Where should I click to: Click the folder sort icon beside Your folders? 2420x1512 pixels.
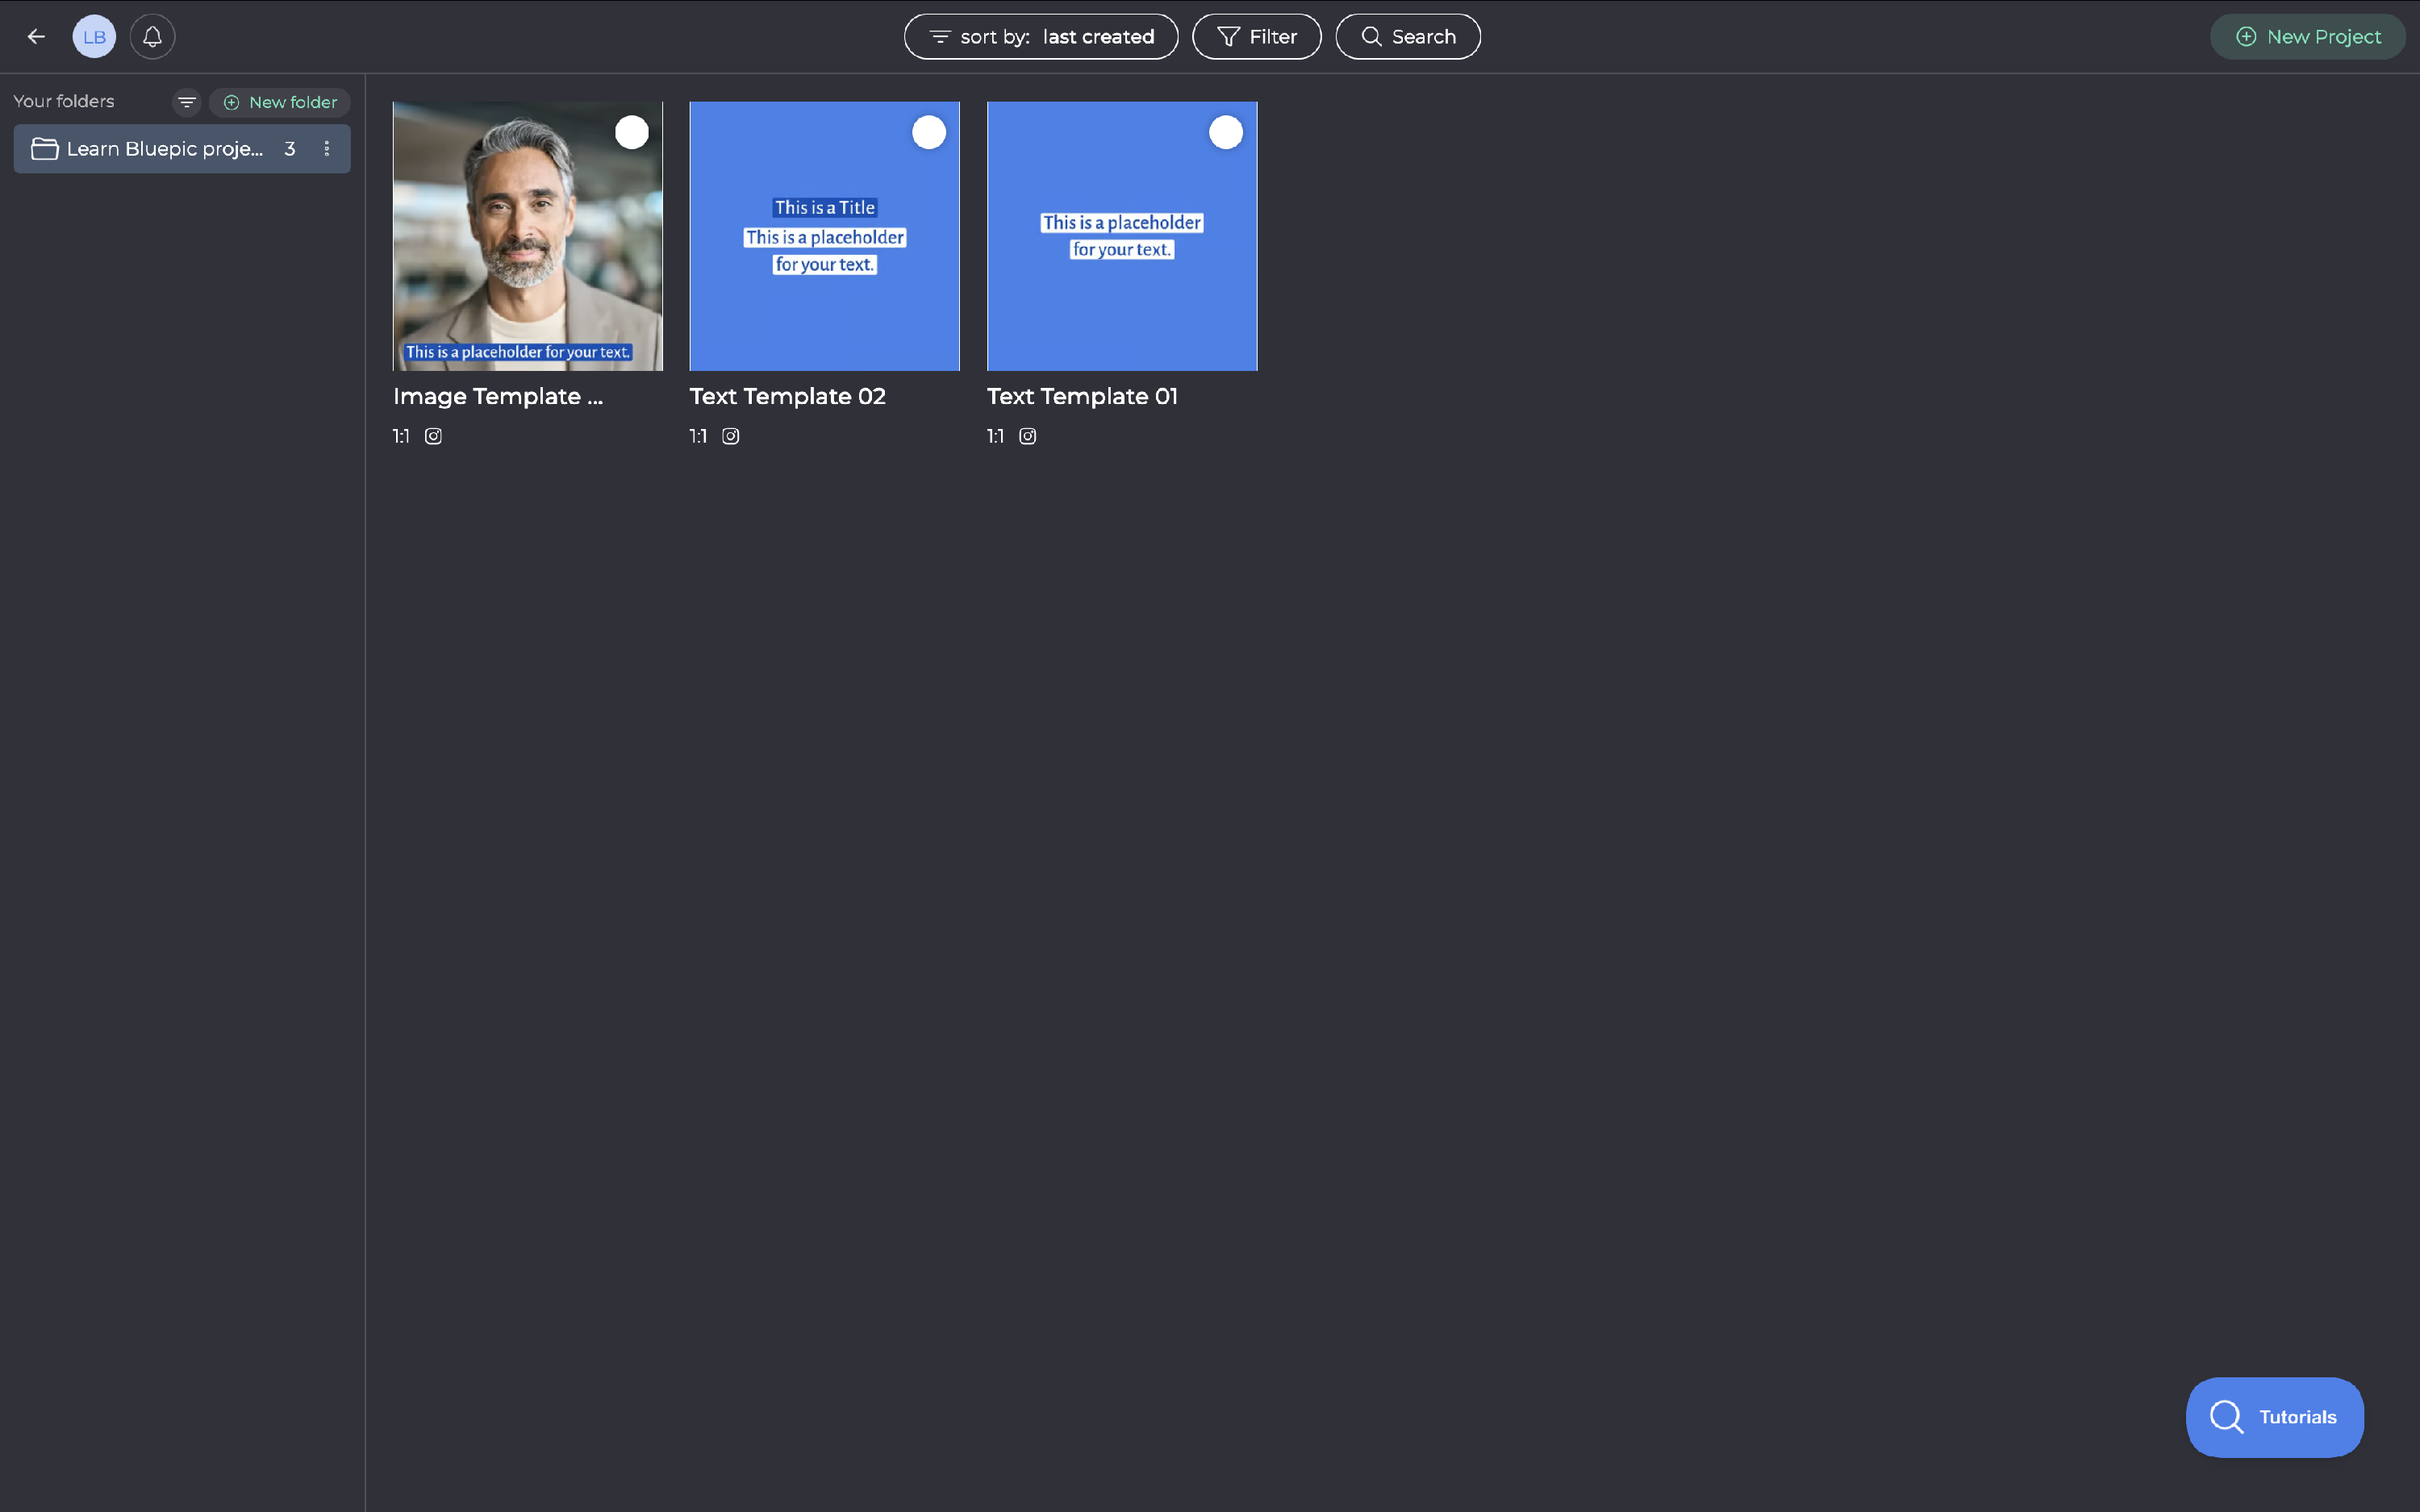[x=187, y=102]
